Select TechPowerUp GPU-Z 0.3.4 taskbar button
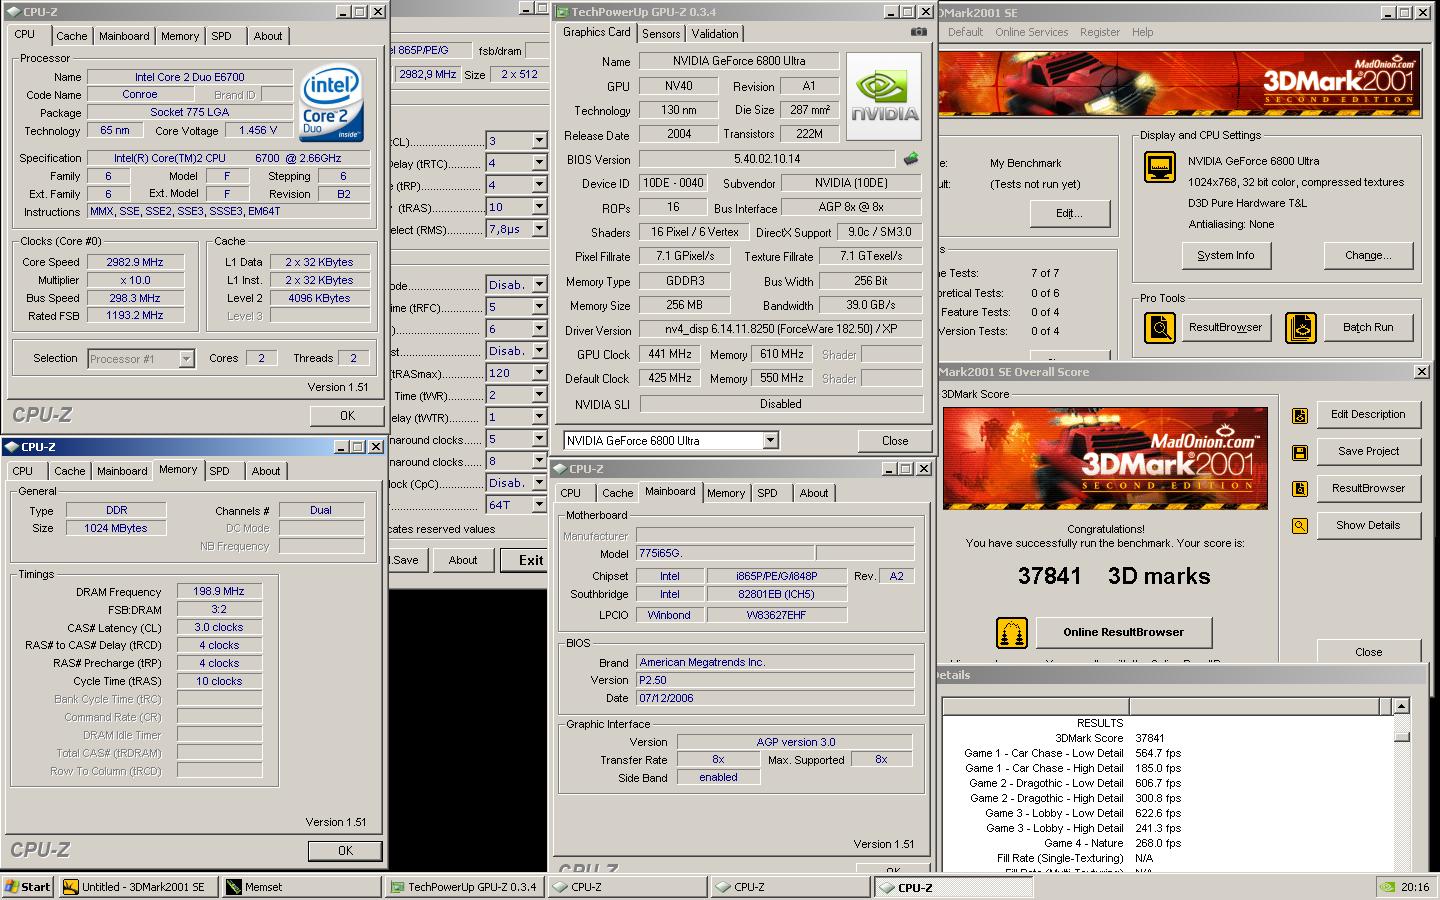This screenshot has height=900, width=1440. [x=465, y=886]
